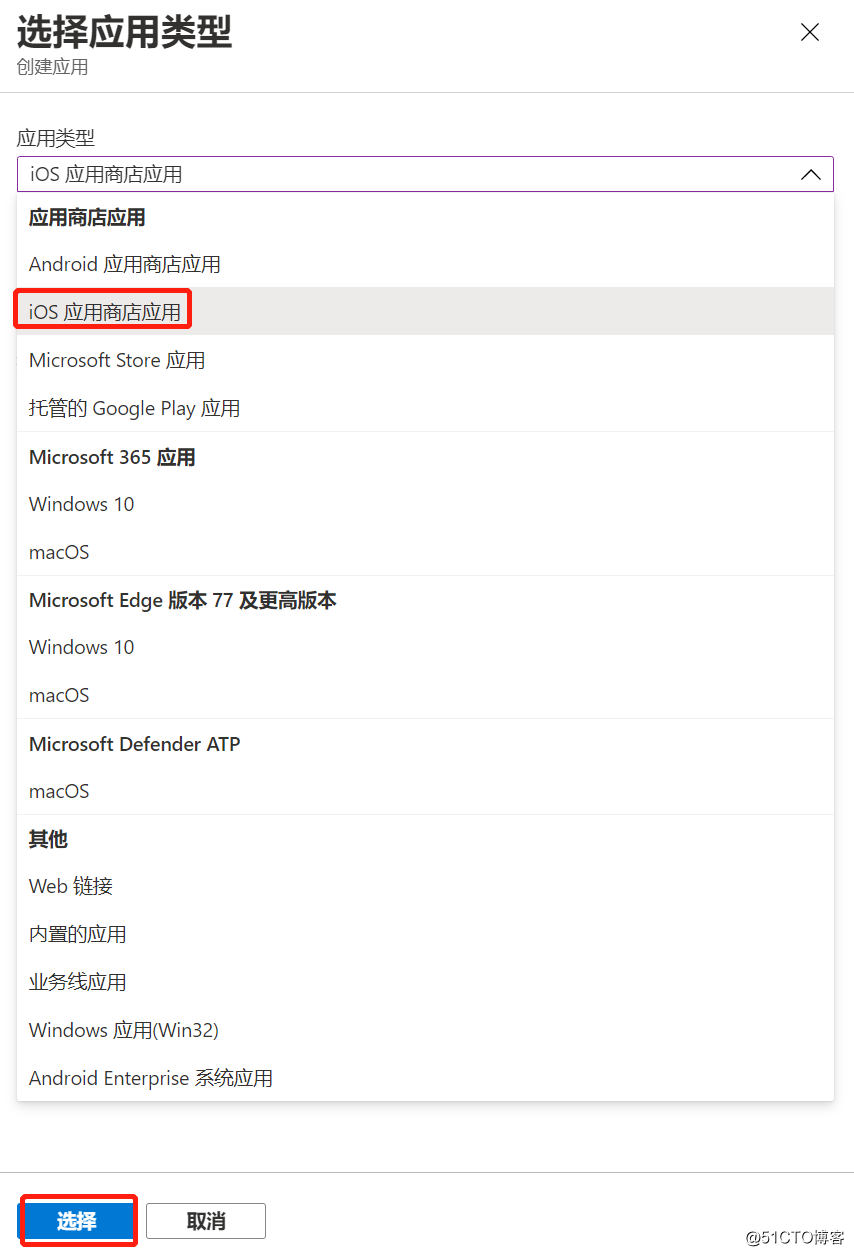854x1256 pixels.
Task: Pick Windows 应用(Win32) option
Action: coord(425,1030)
